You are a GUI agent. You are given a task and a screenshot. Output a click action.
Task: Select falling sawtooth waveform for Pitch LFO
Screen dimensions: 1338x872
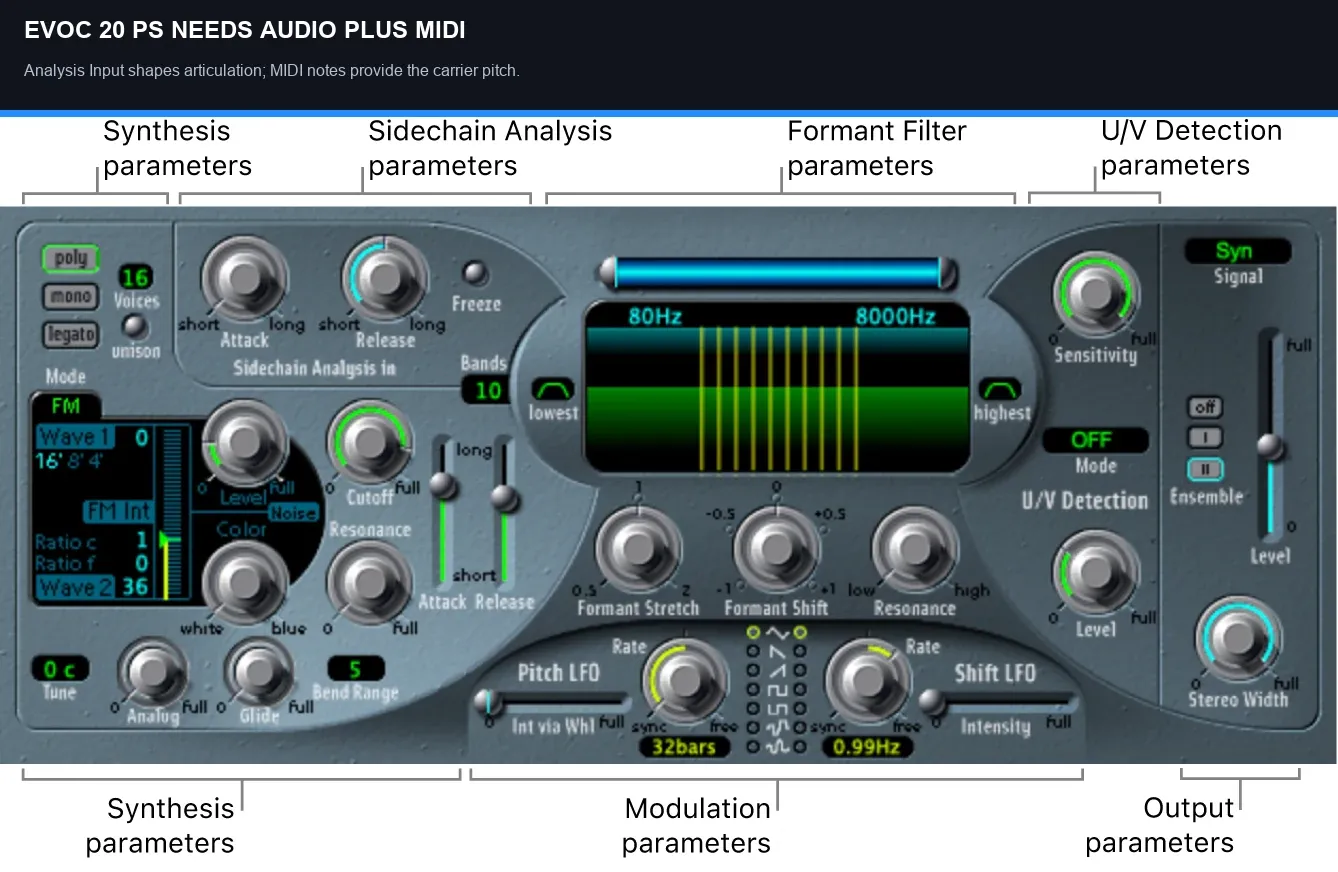pos(754,651)
